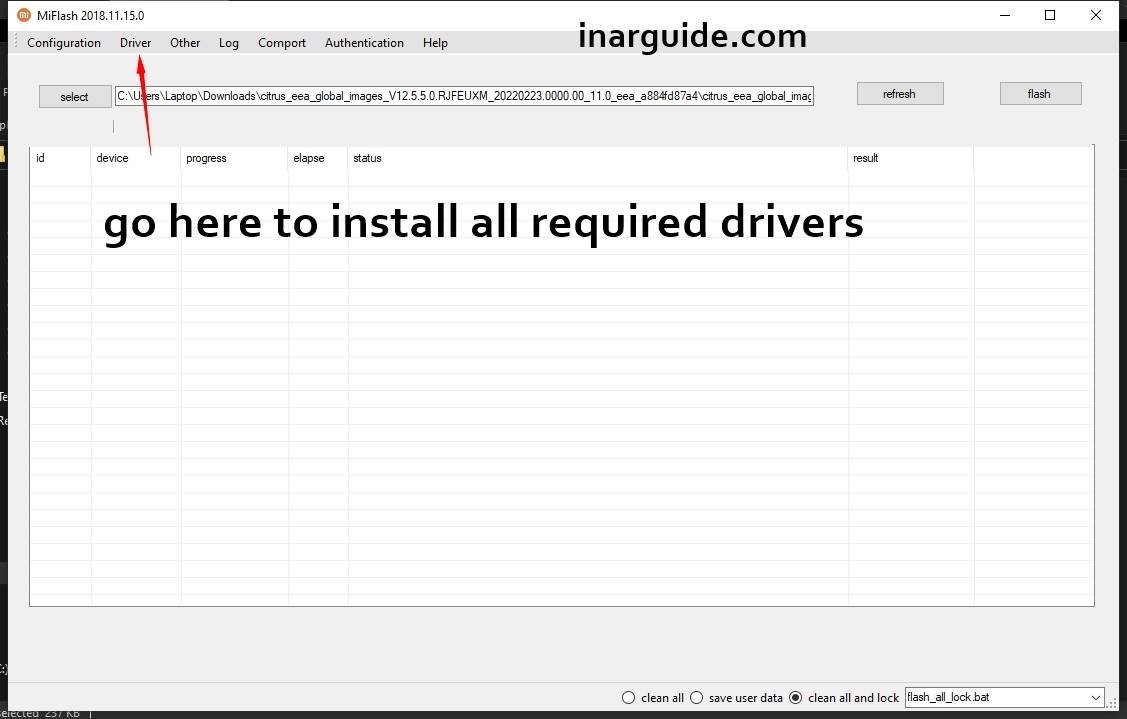Click the refresh button

900,93
